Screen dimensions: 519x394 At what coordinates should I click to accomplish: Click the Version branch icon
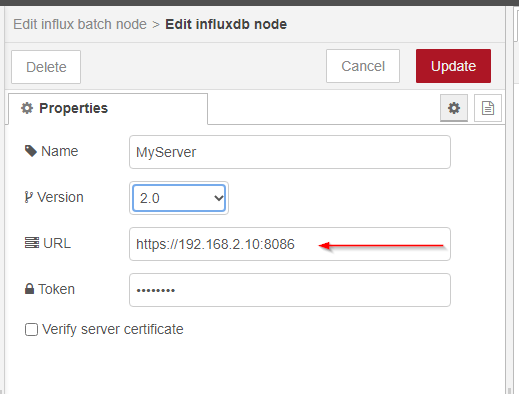click(29, 197)
